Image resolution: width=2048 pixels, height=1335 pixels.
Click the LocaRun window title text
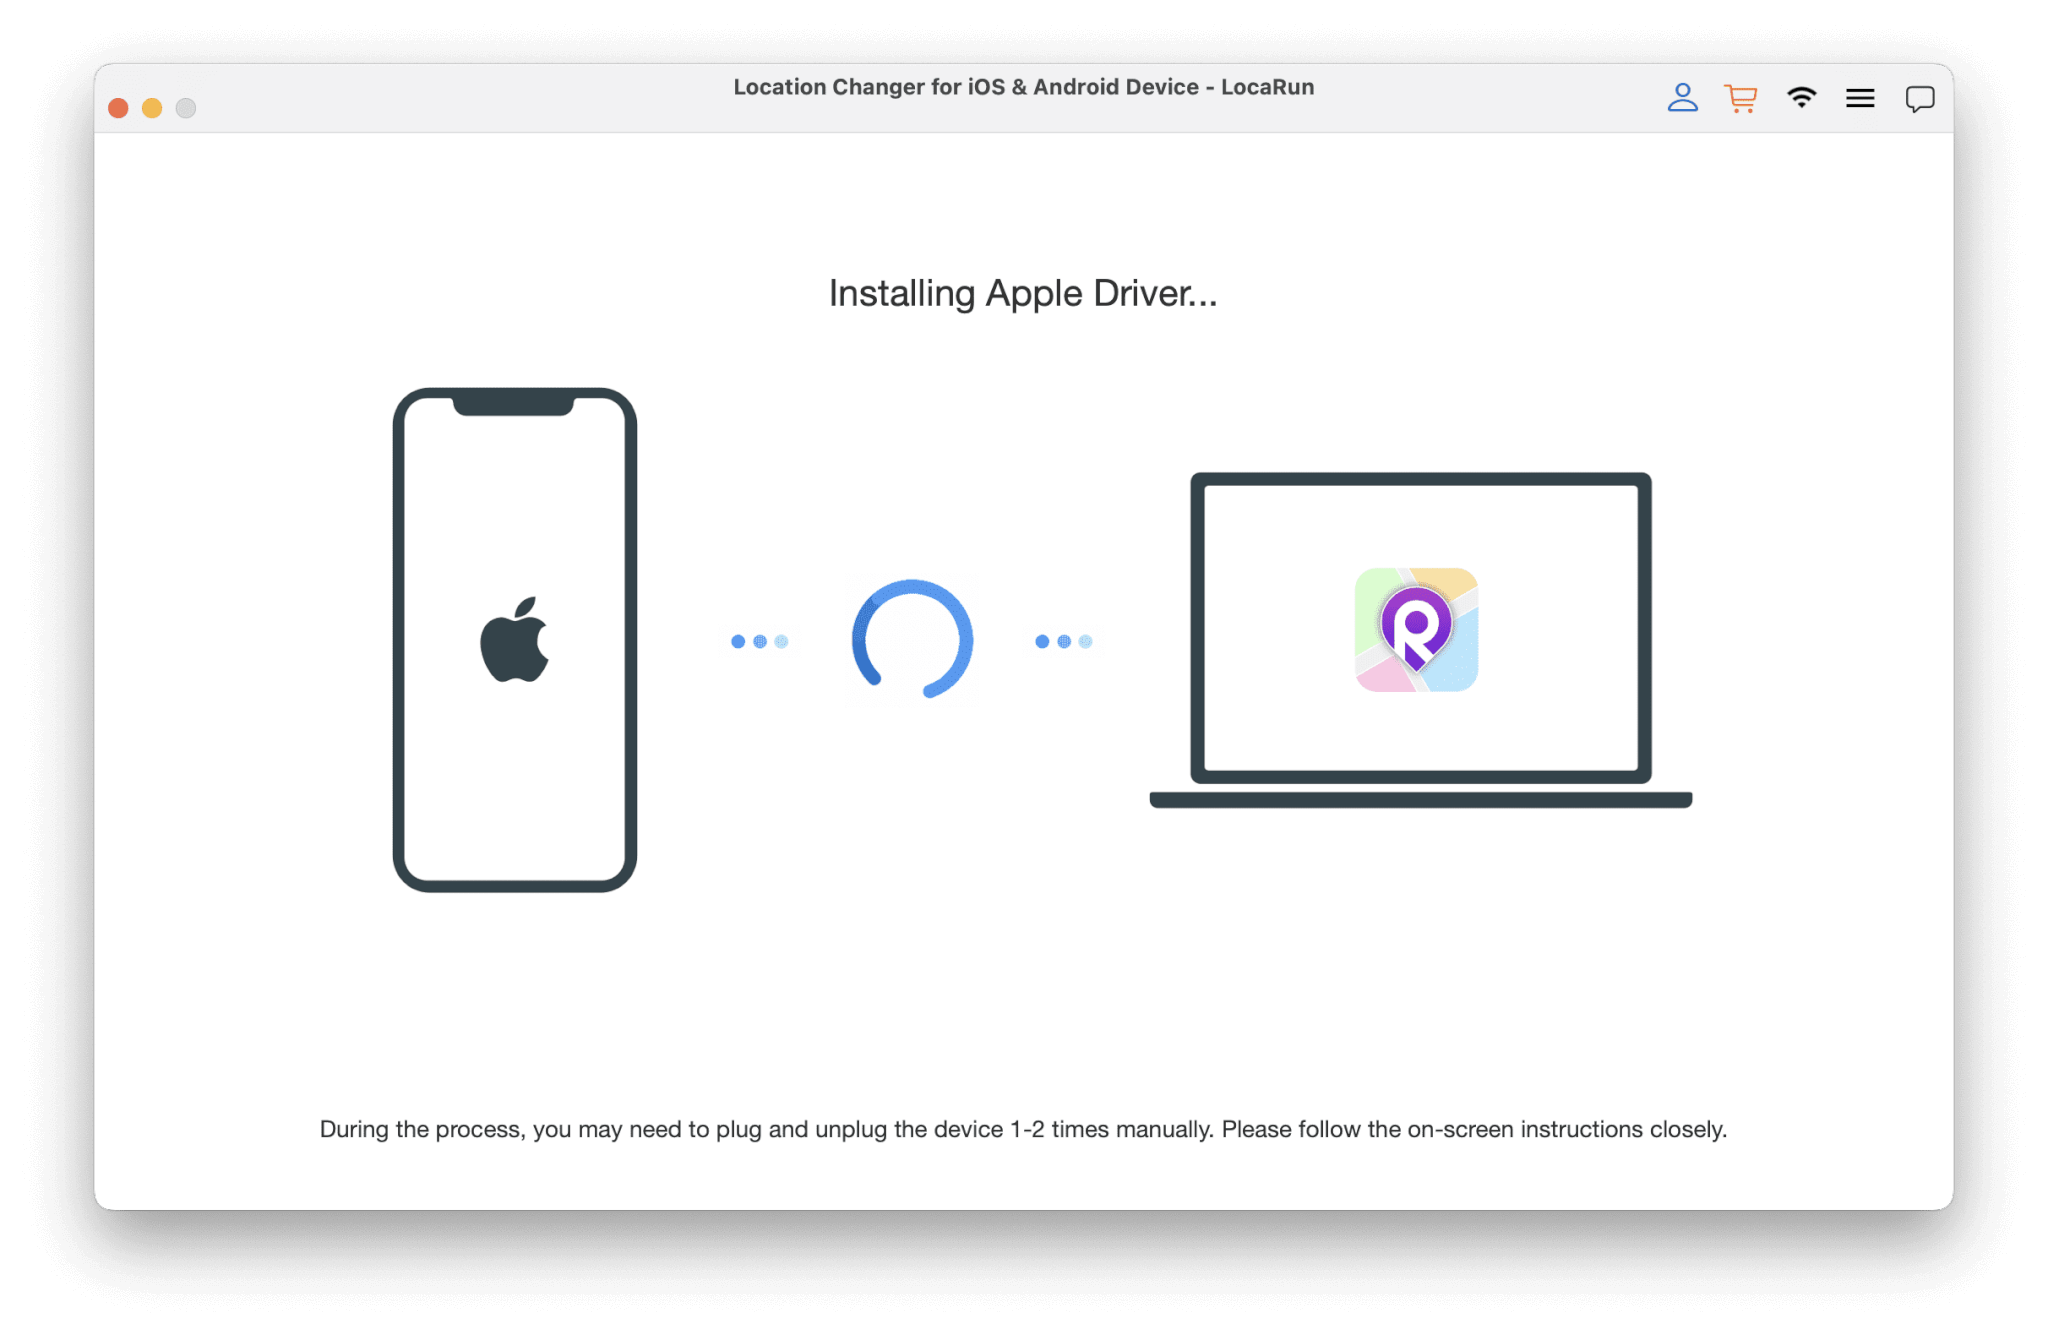[1023, 87]
